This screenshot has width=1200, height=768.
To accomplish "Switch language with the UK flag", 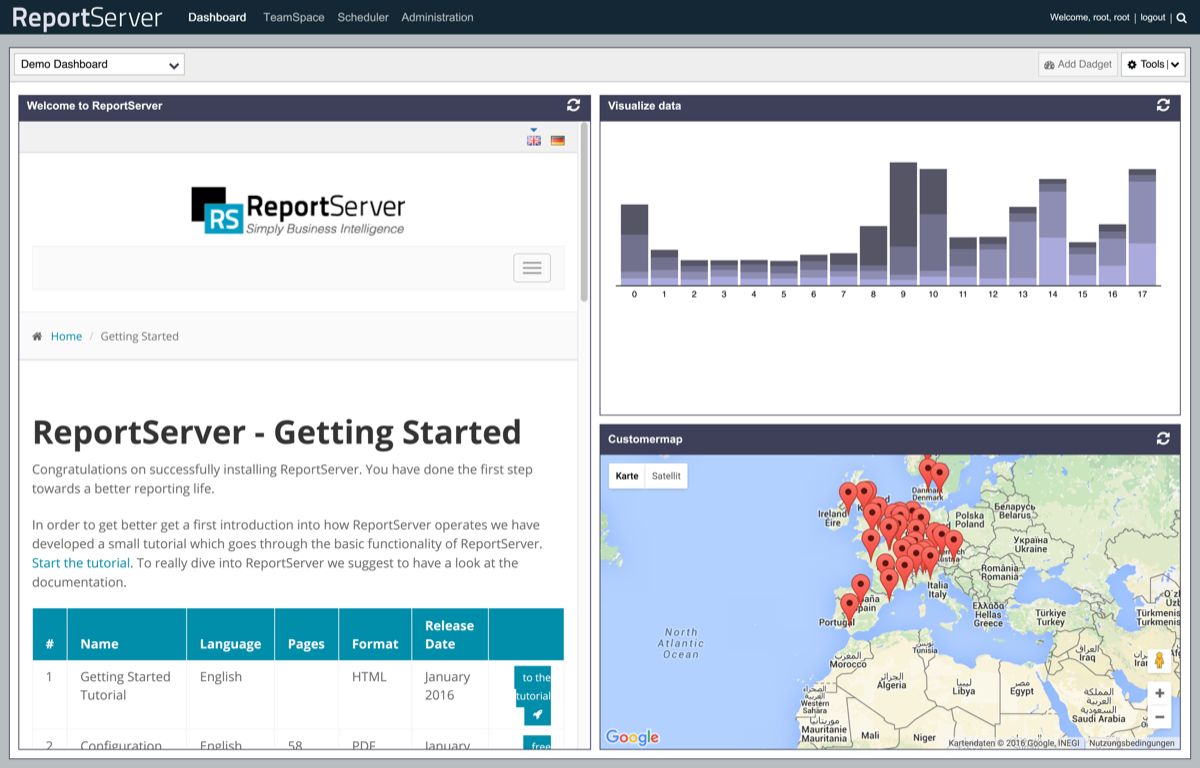I will pyautogui.click(x=534, y=140).
